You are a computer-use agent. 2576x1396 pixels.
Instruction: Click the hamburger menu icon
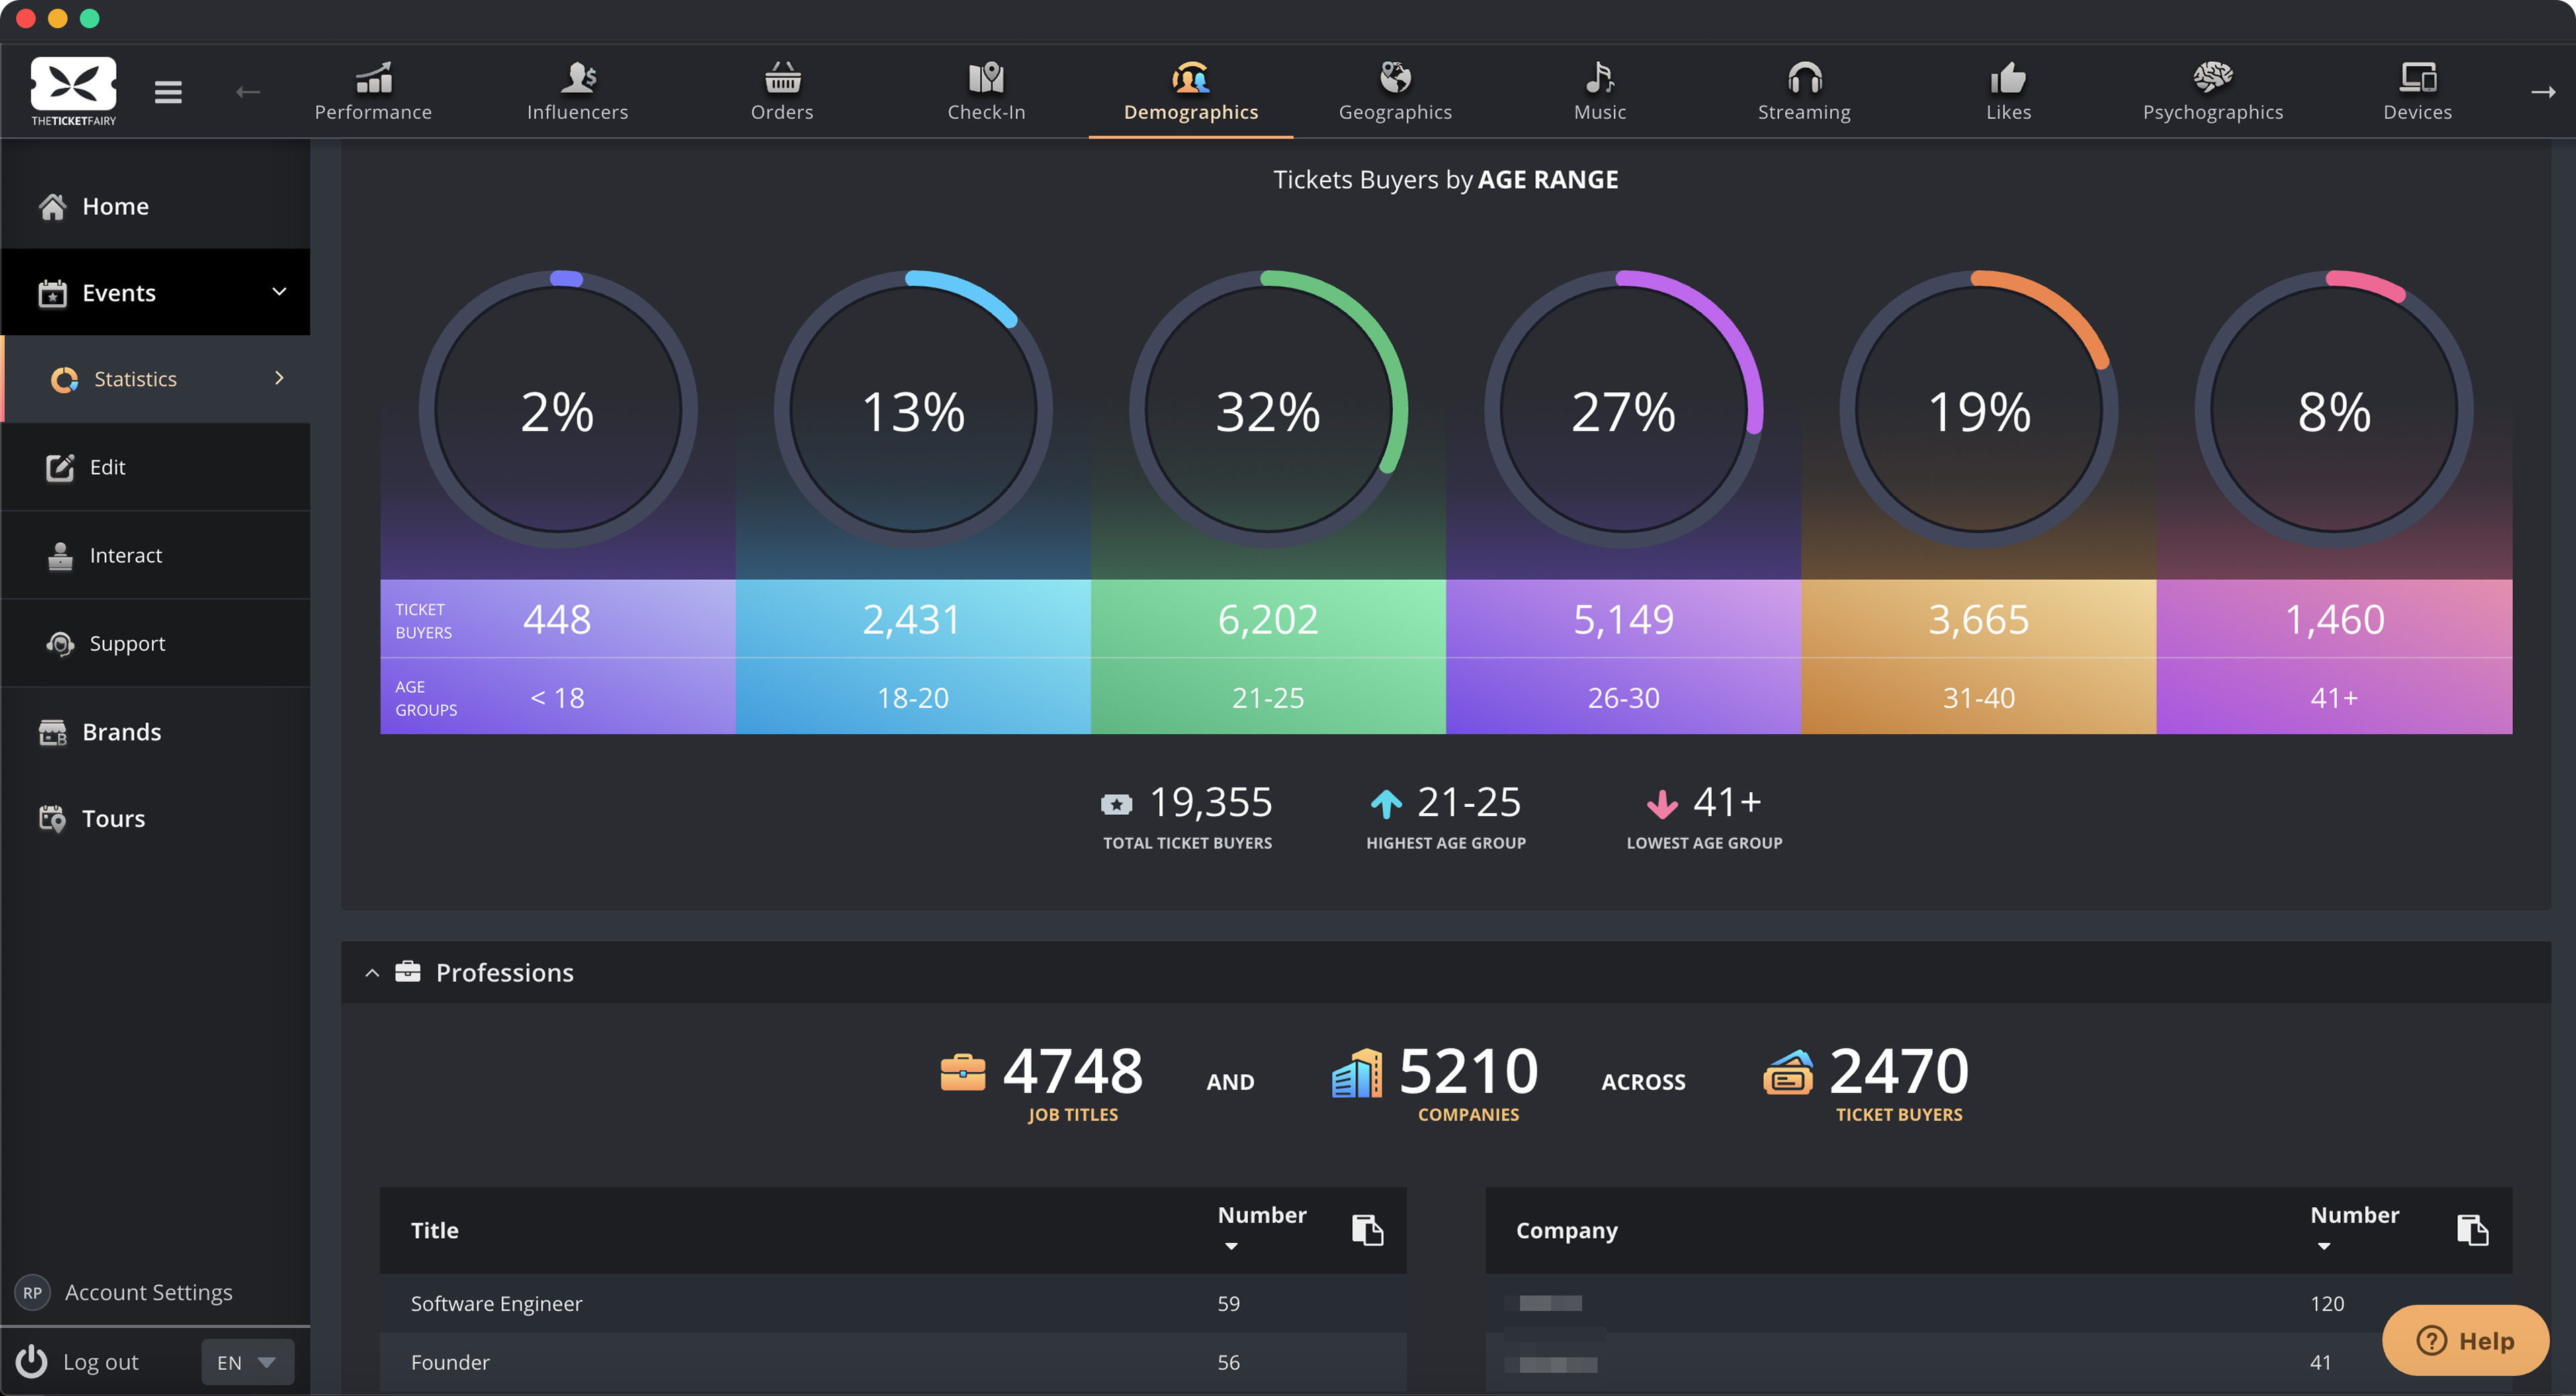[168, 92]
